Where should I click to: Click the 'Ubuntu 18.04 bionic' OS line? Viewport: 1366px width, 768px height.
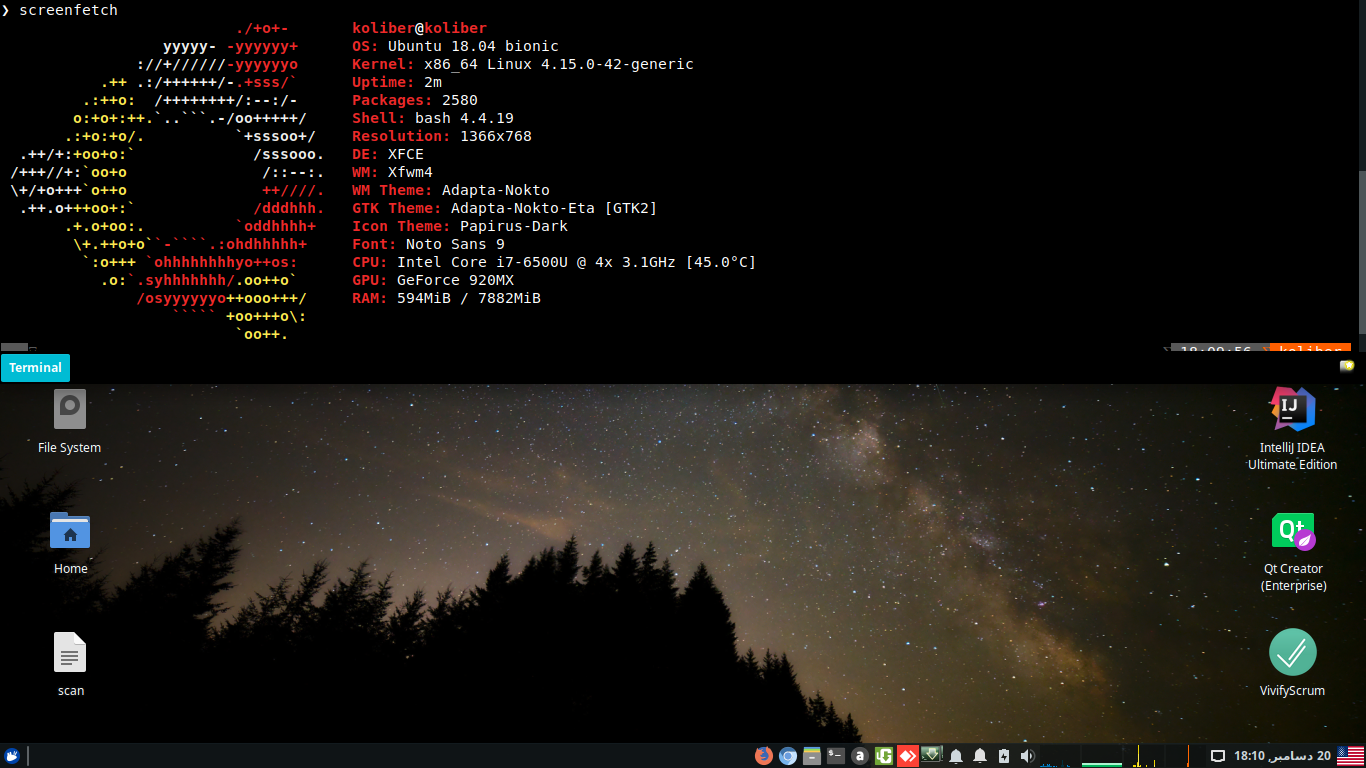point(455,46)
